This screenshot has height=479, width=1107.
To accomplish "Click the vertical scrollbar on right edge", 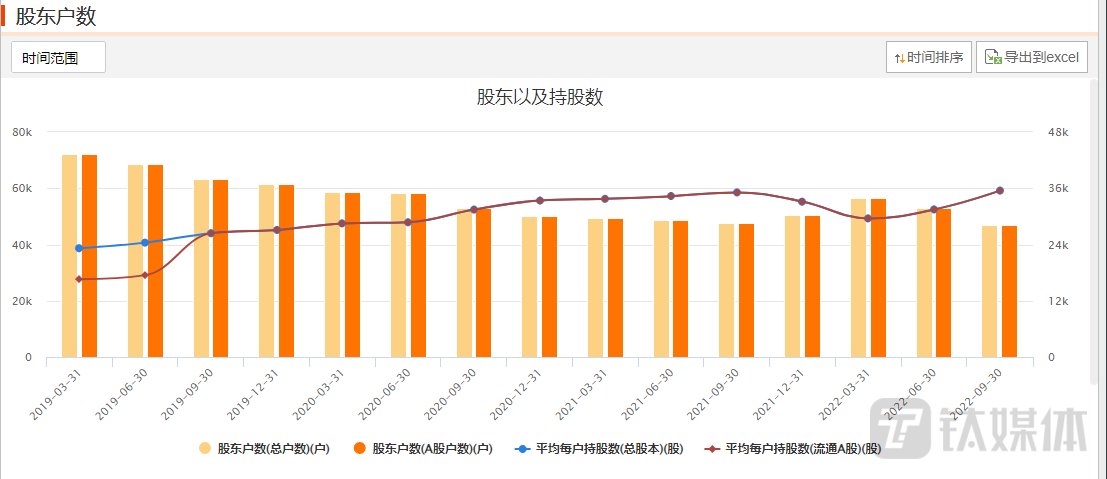I will [x=1096, y=233].
